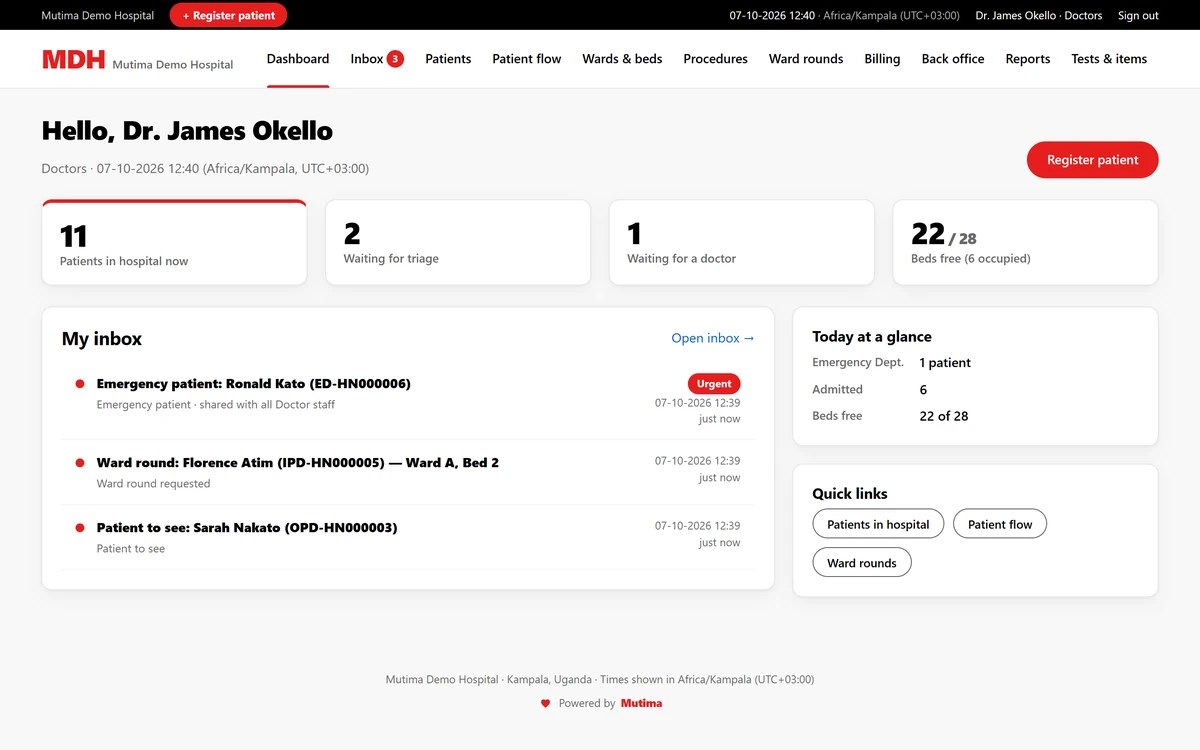Click Dr. James Okello · Doctors in top bar
Screen dimensions: 1200x750
point(1039,15)
